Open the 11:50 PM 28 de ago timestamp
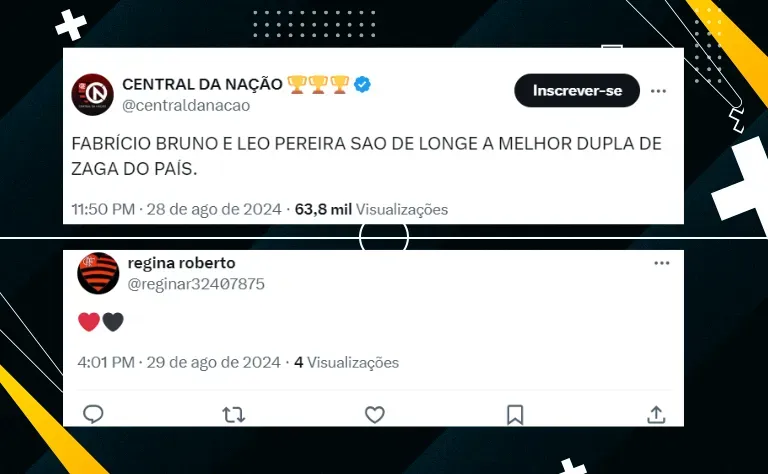 point(177,210)
